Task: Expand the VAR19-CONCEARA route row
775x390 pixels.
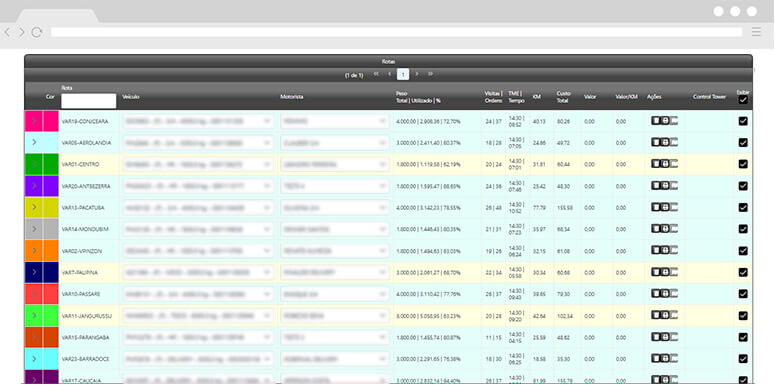Action: pos(34,121)
